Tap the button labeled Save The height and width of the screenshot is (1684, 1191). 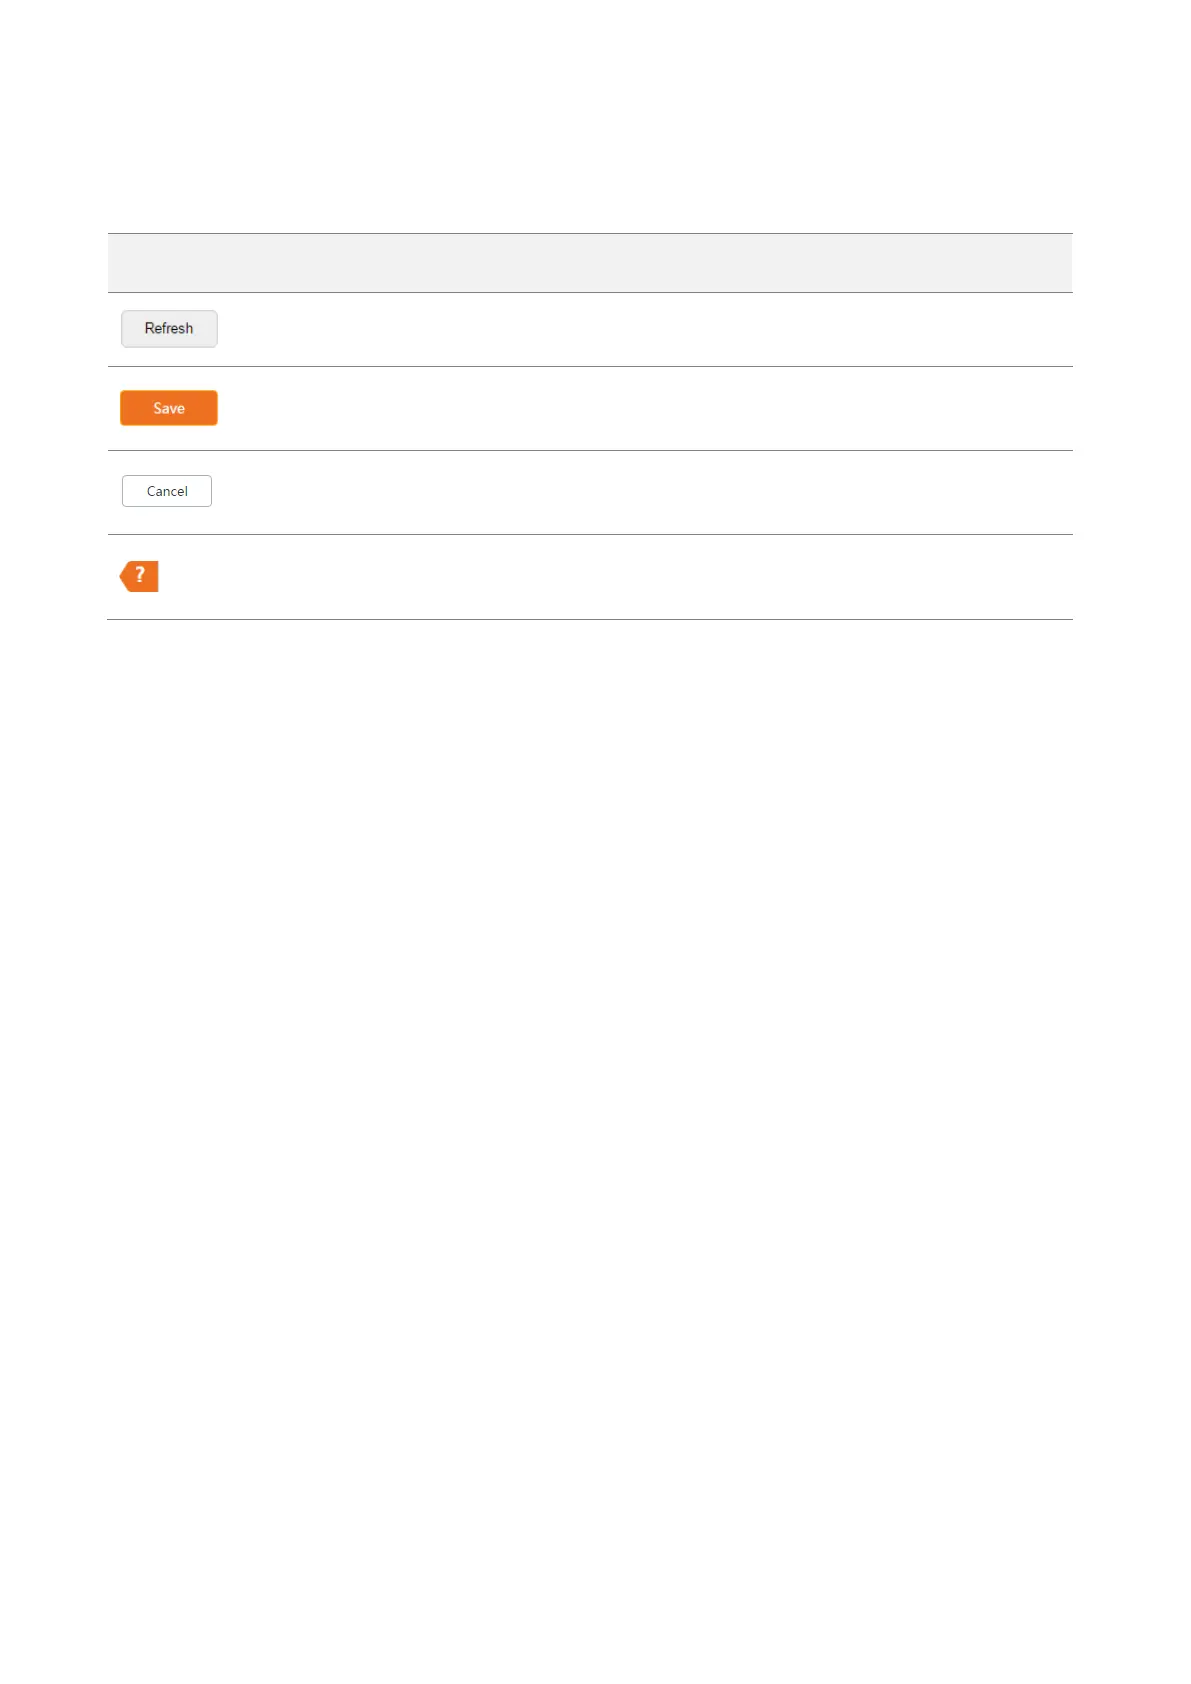tap(169, 408)
